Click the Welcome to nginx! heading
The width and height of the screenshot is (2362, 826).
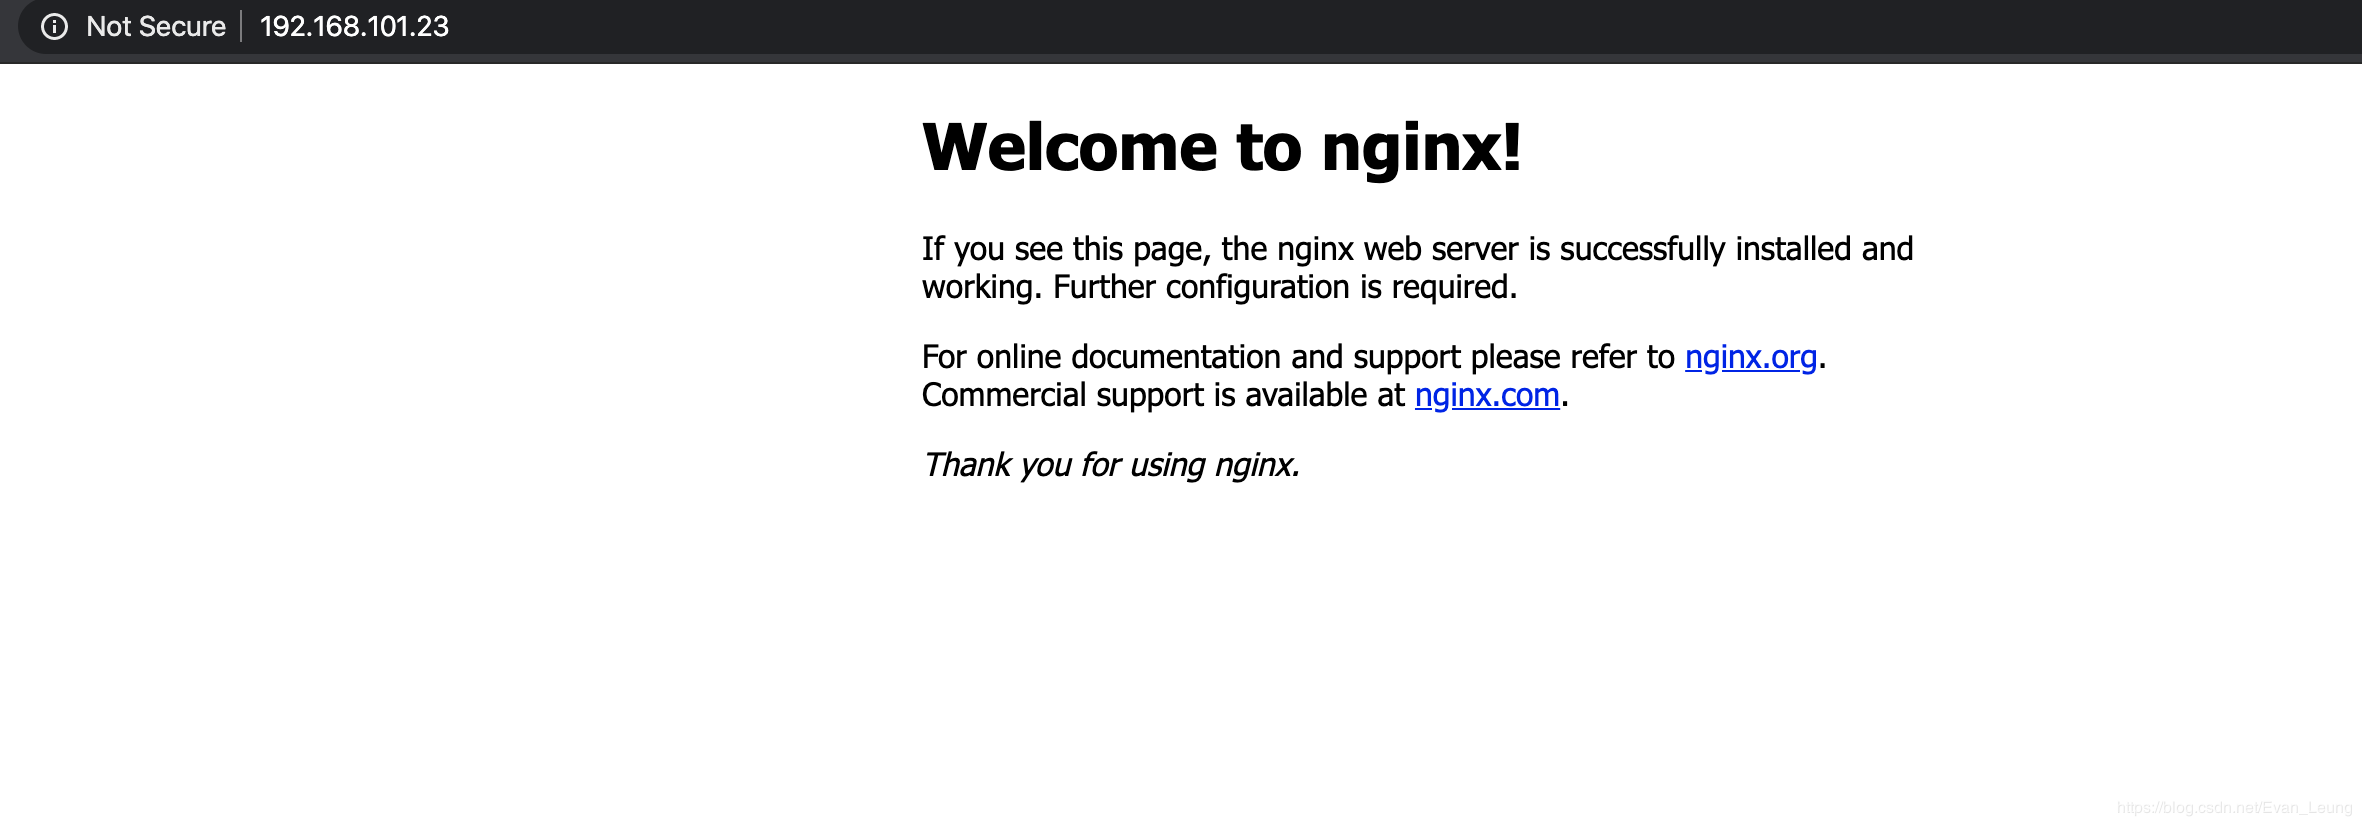pyautogui.click(x=1221, y=147)
